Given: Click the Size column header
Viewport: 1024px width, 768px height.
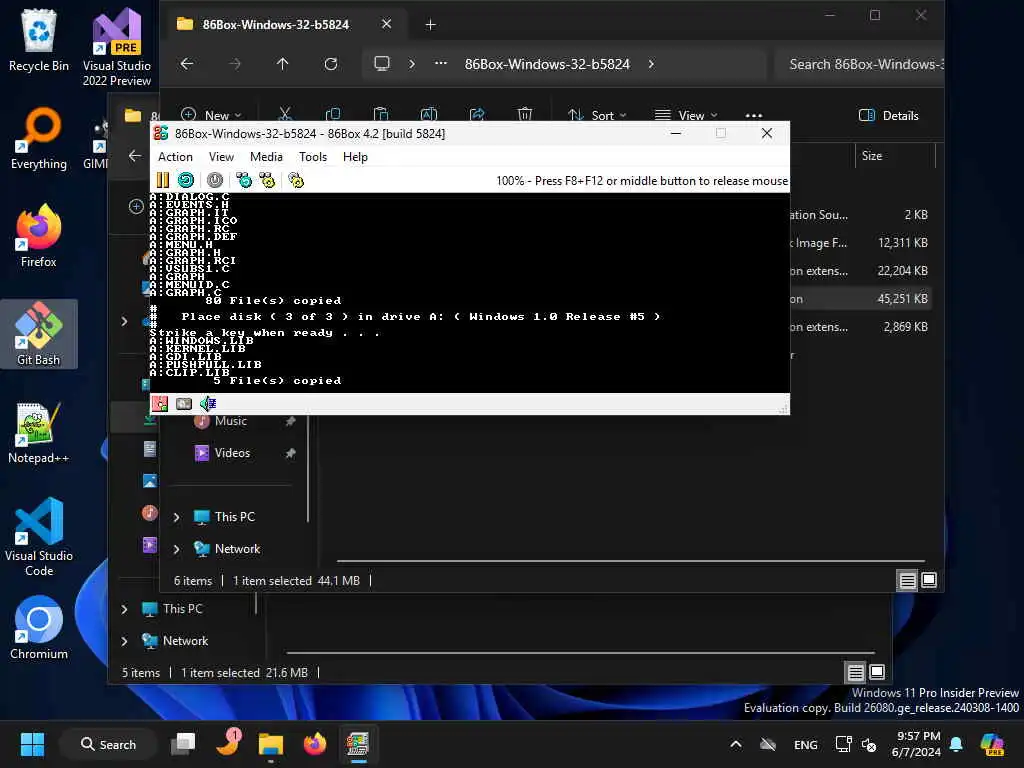Looking at the screenshot, I should [895, 155].
